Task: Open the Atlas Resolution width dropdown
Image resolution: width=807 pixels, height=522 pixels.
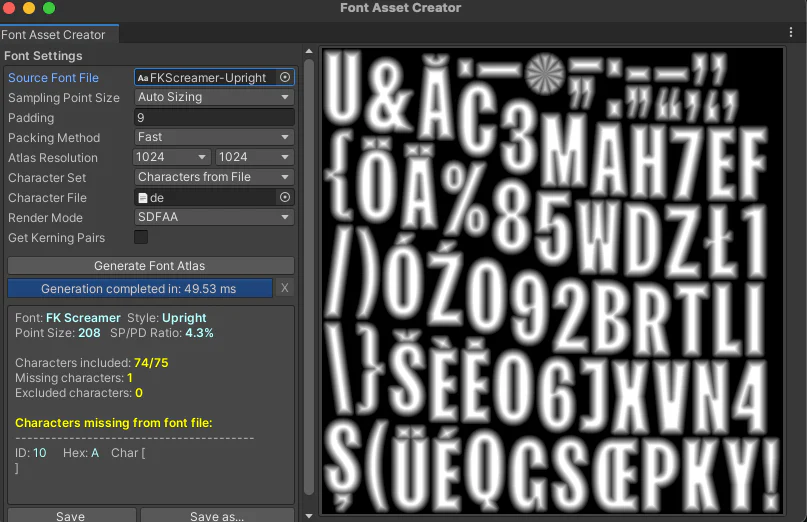Action: [172, 157]
